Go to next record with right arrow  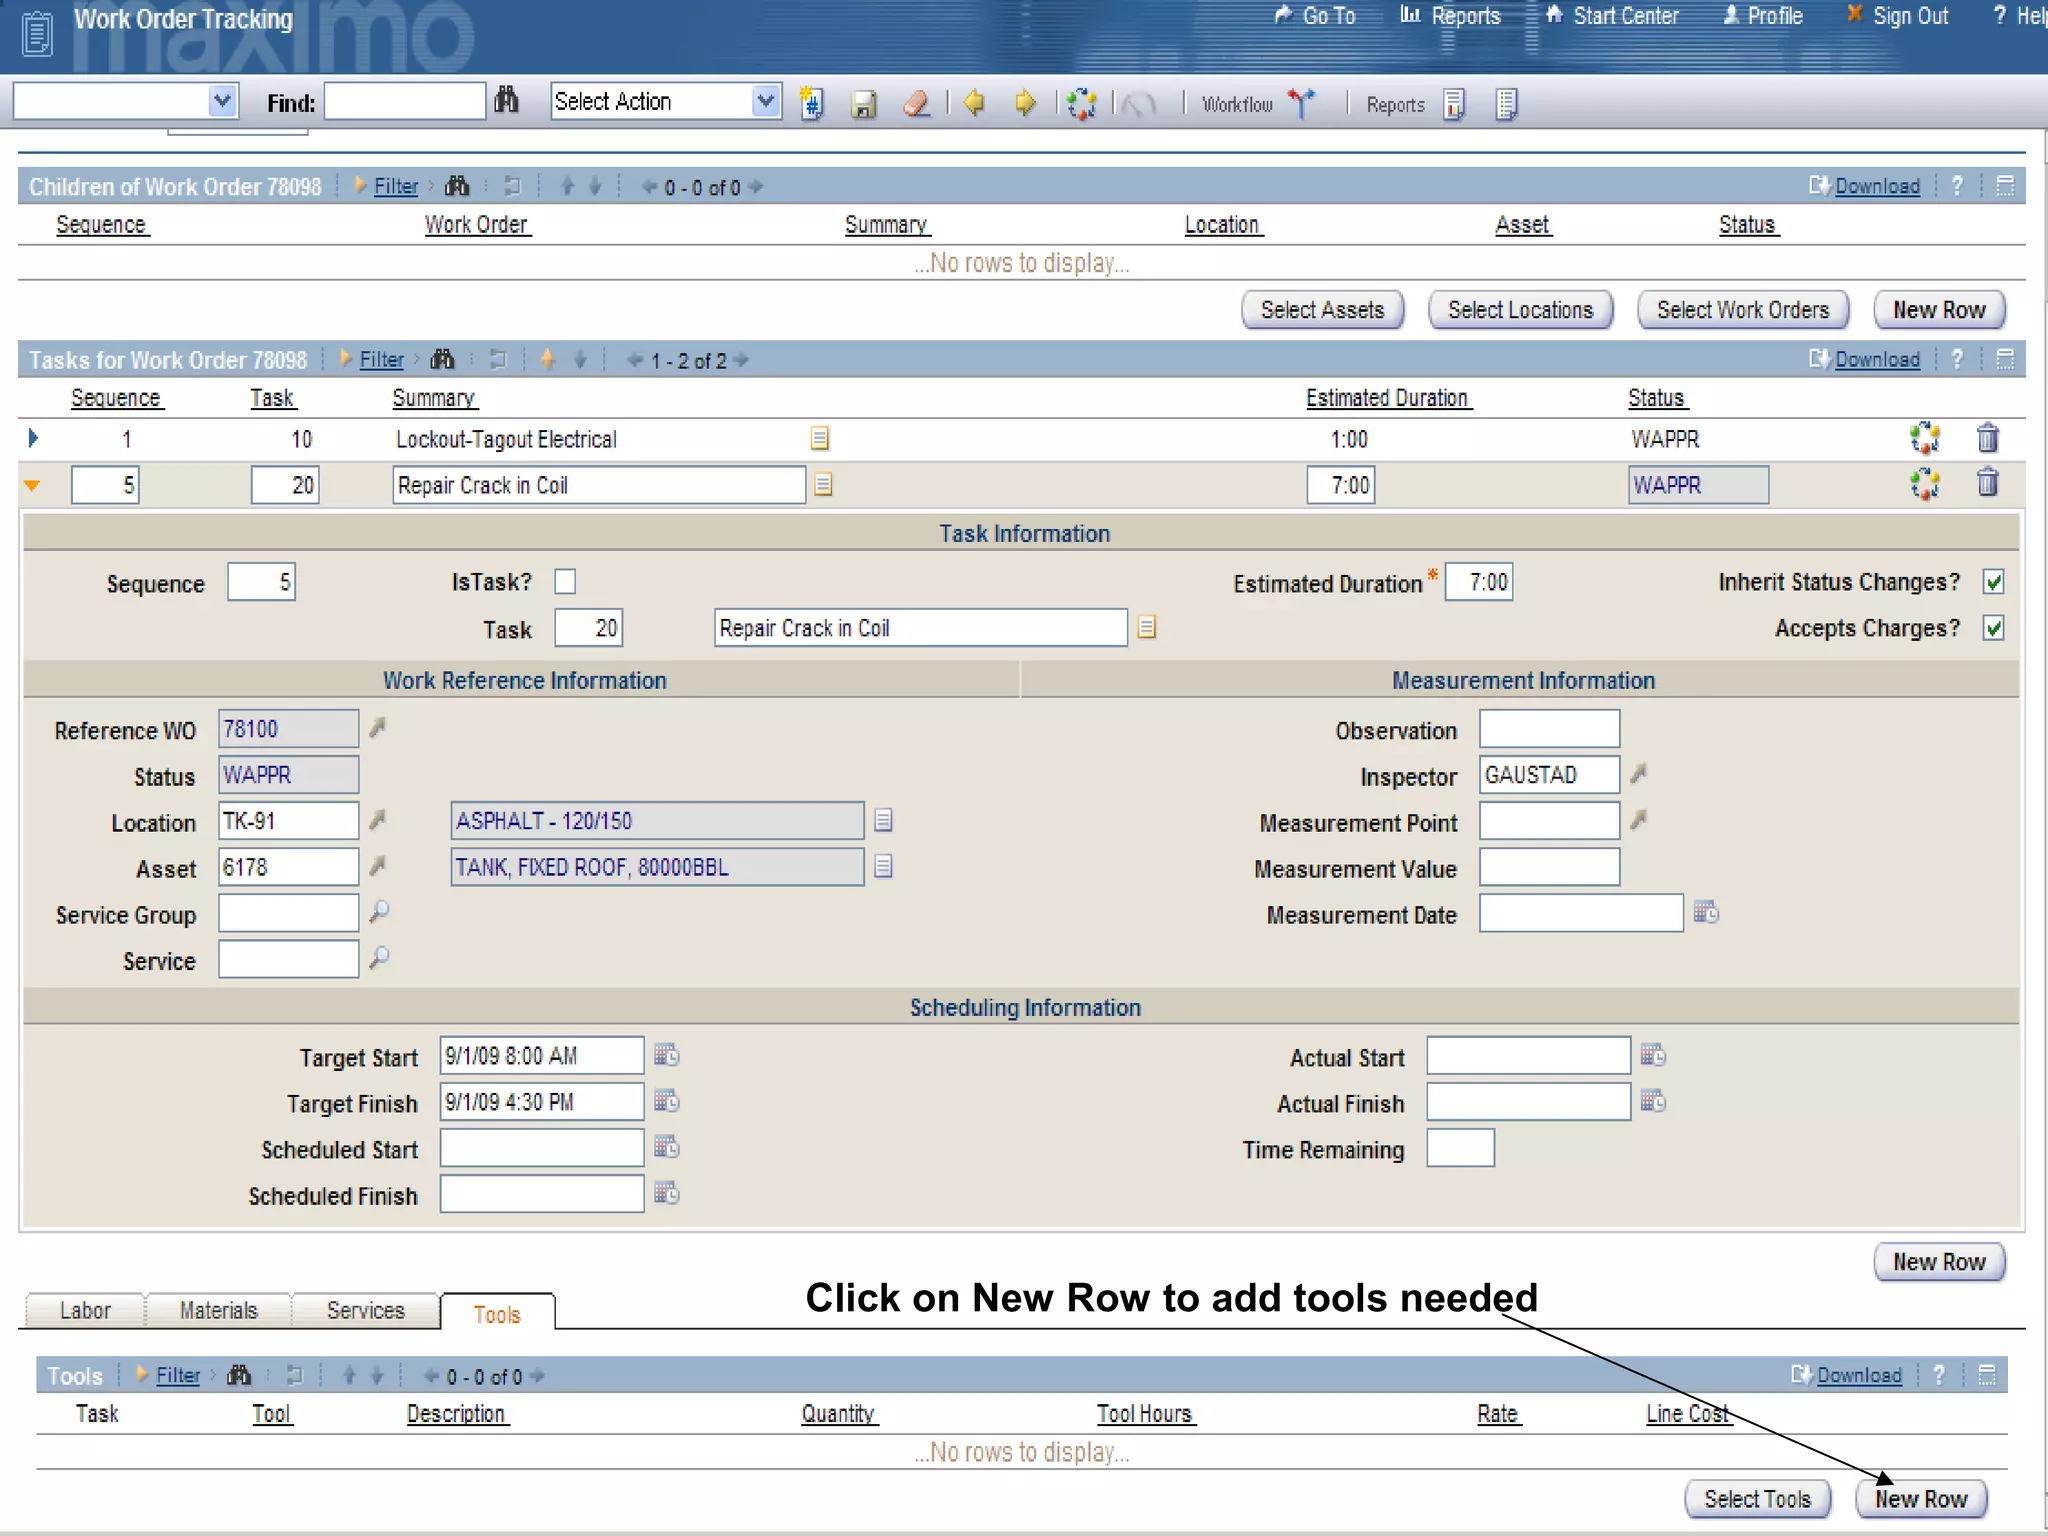tap(1025, 103)
